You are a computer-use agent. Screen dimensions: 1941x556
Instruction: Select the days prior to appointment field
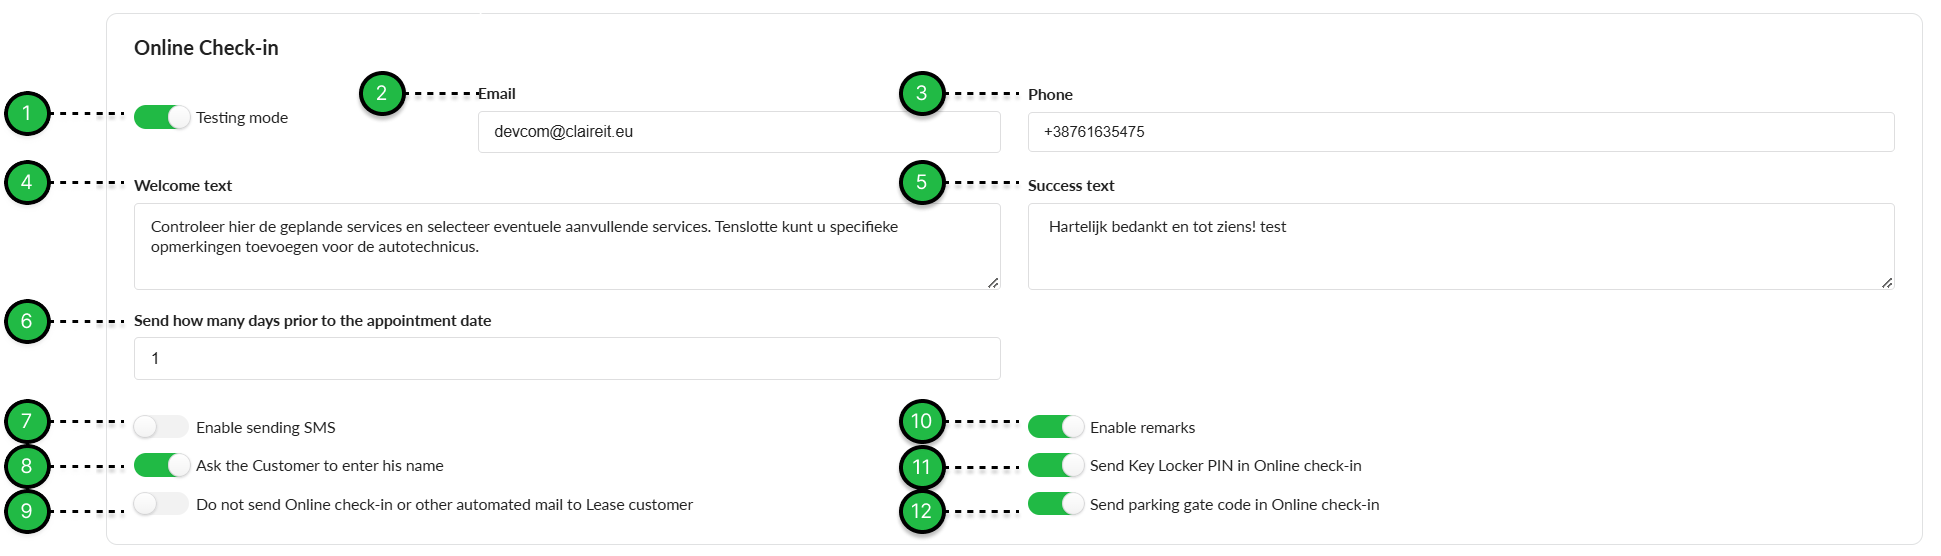pos(566,358)
